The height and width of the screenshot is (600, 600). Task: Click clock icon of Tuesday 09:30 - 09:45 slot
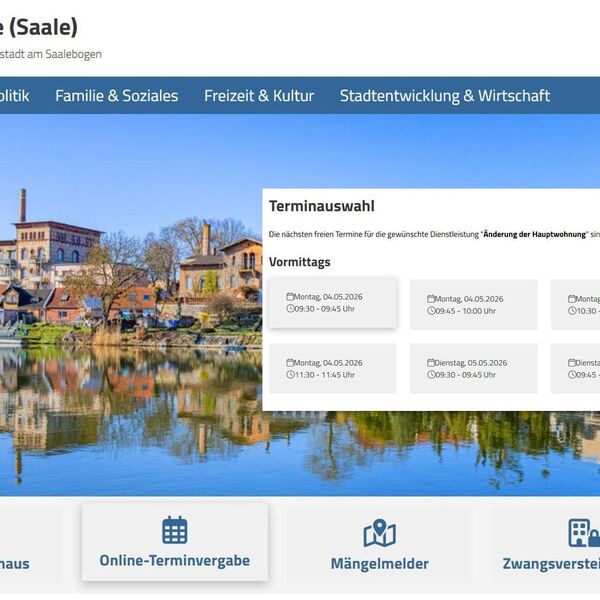tap(431, 375)
